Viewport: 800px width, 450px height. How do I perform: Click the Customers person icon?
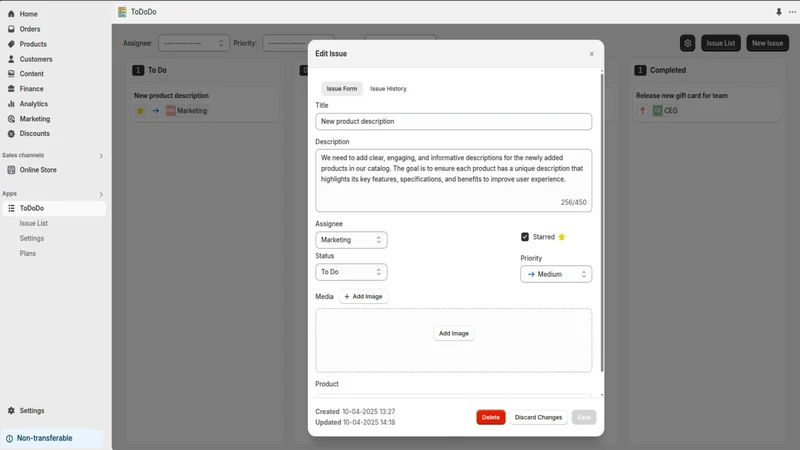point(11,59)
